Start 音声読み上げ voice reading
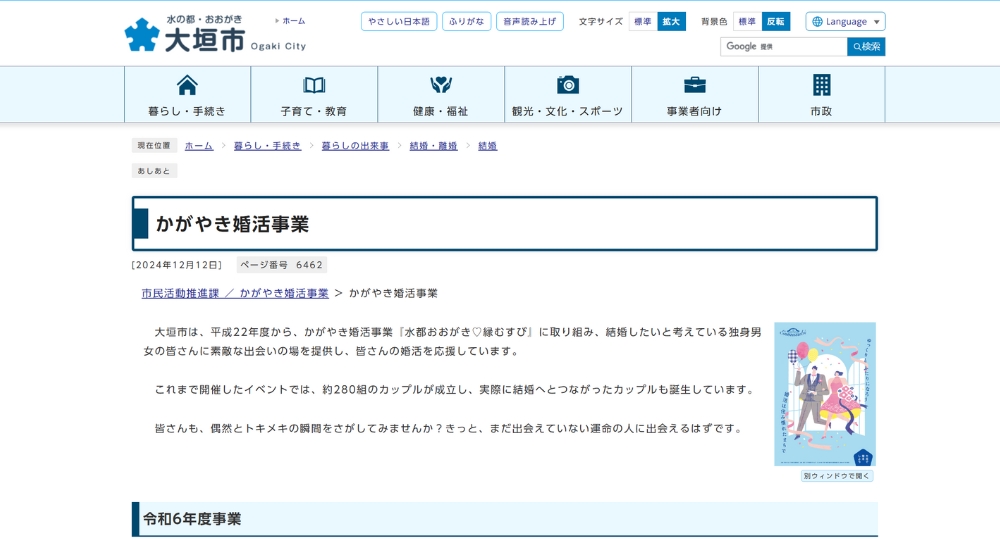Viewport: 1000px width, 540px height. point(530,22)
